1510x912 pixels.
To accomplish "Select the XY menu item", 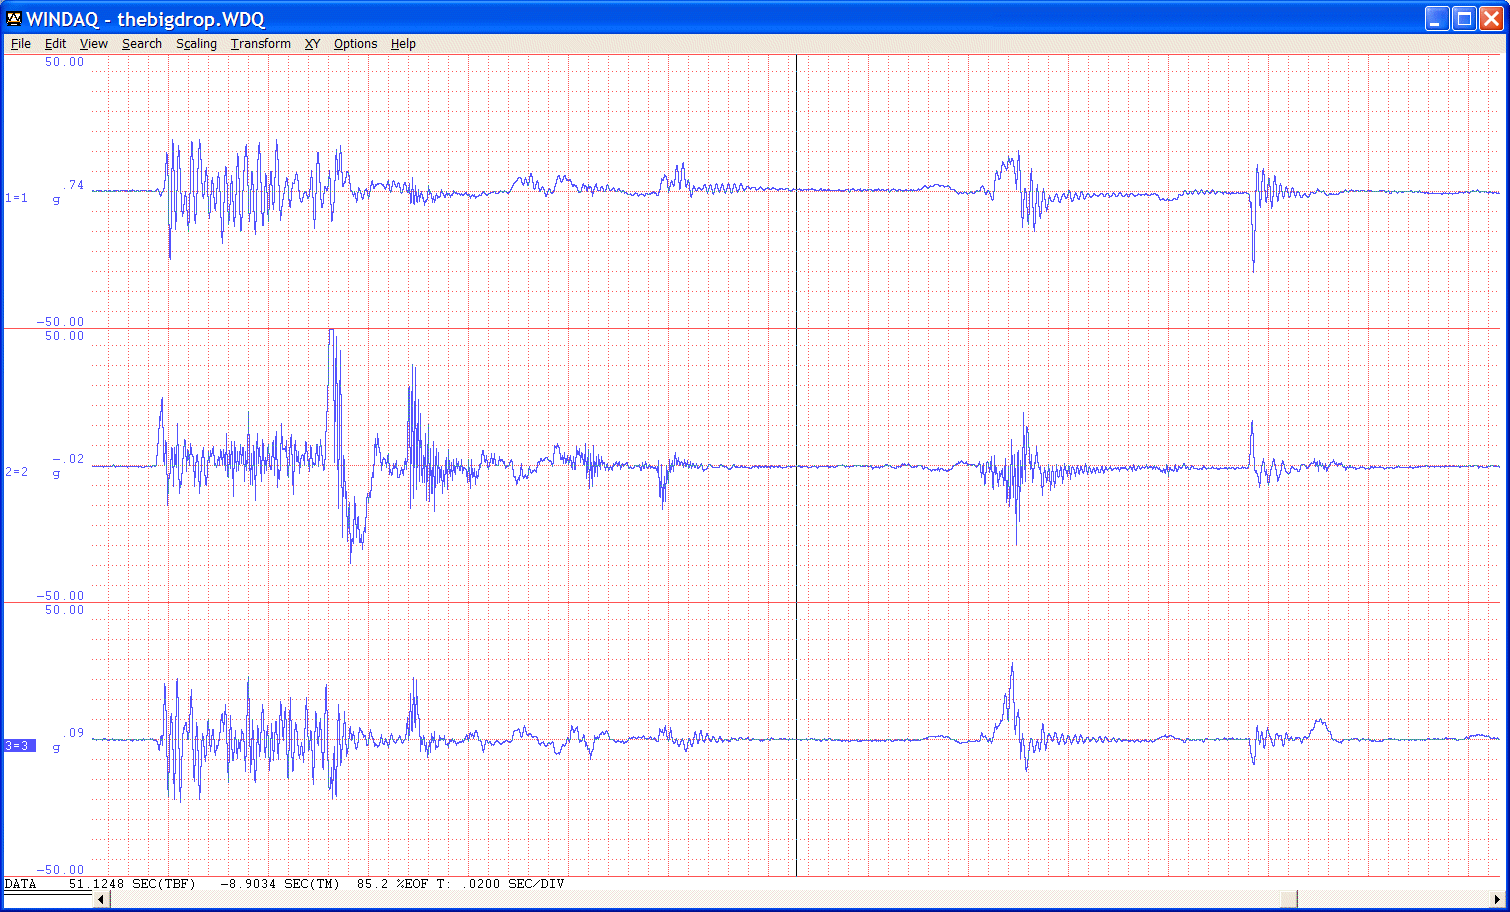I will pyautogui.click(x=312, y=44).
